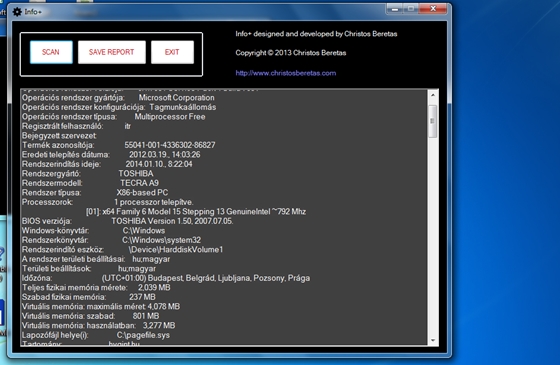Click the boot time 2014.01.10., 8:22:04
This screenshot has height=365, width=560.
(159, 164)
